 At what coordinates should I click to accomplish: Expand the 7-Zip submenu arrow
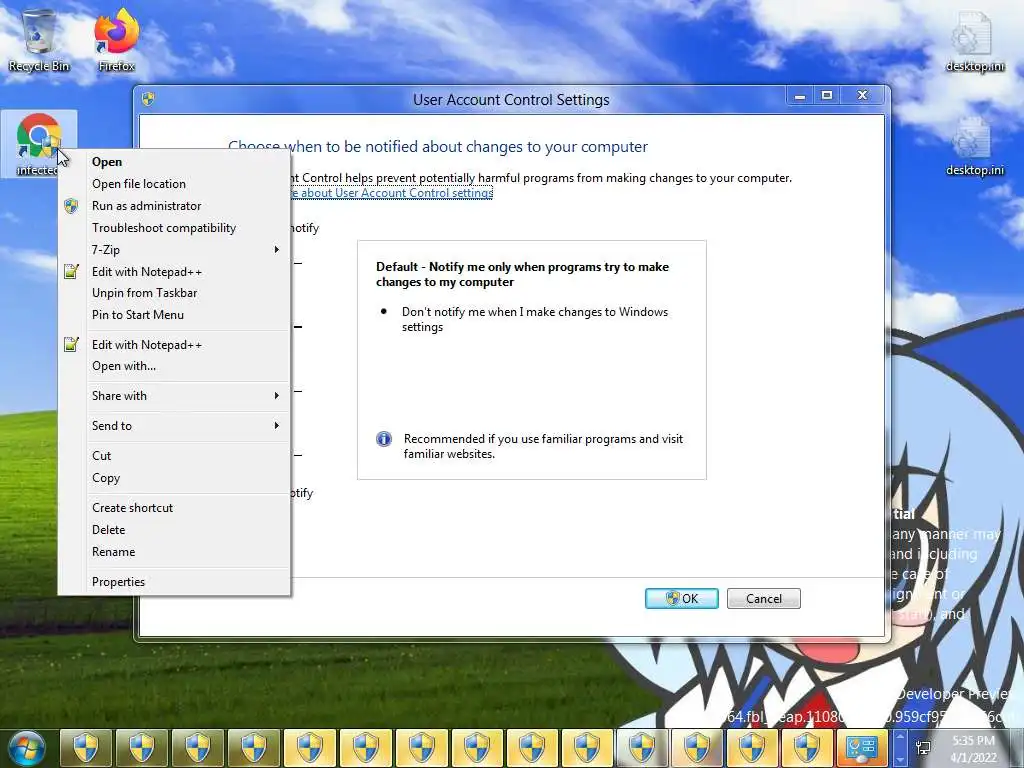277,249
